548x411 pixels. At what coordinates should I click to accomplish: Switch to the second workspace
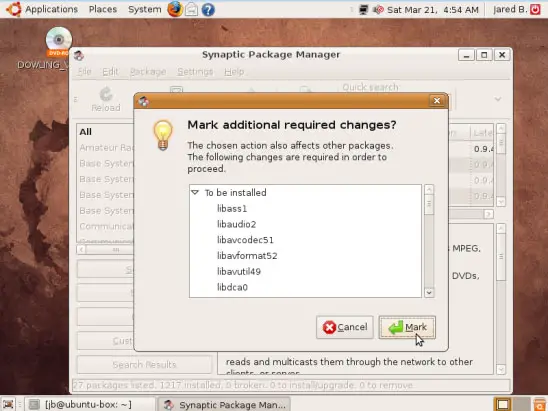pyautogui.click(x=521, y=404)
